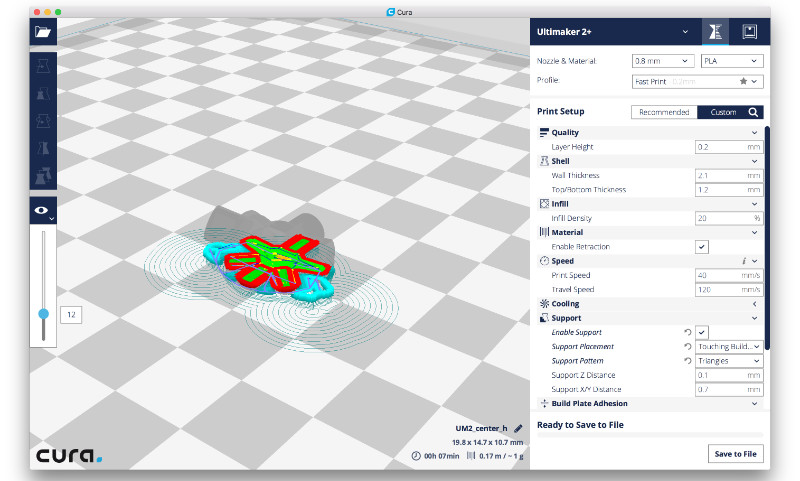800x481 pixels.
Task: Click the Material section icon
Action: 544,233
